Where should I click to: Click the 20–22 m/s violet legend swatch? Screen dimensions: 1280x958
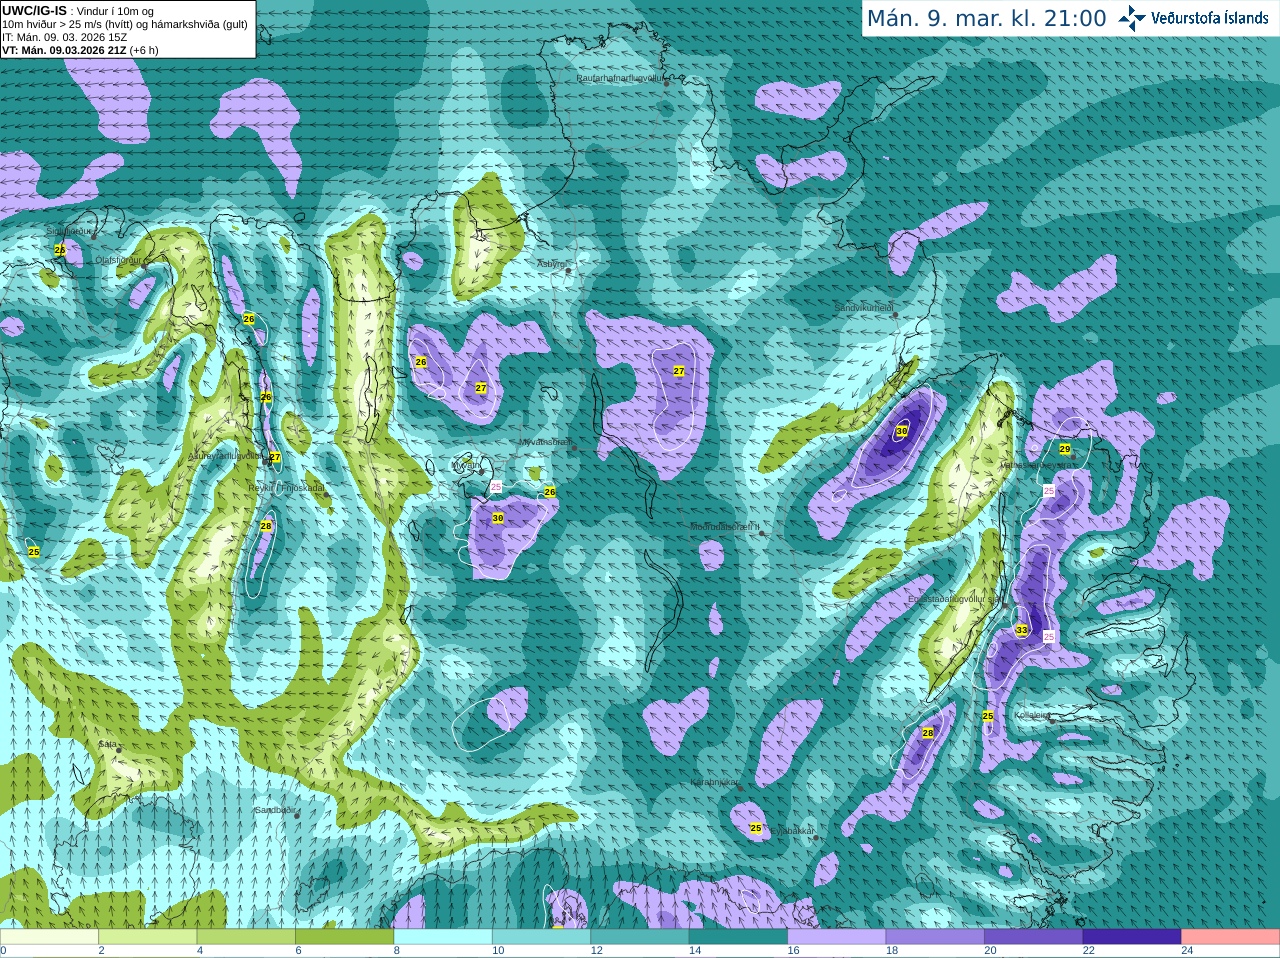(1034, 936)
